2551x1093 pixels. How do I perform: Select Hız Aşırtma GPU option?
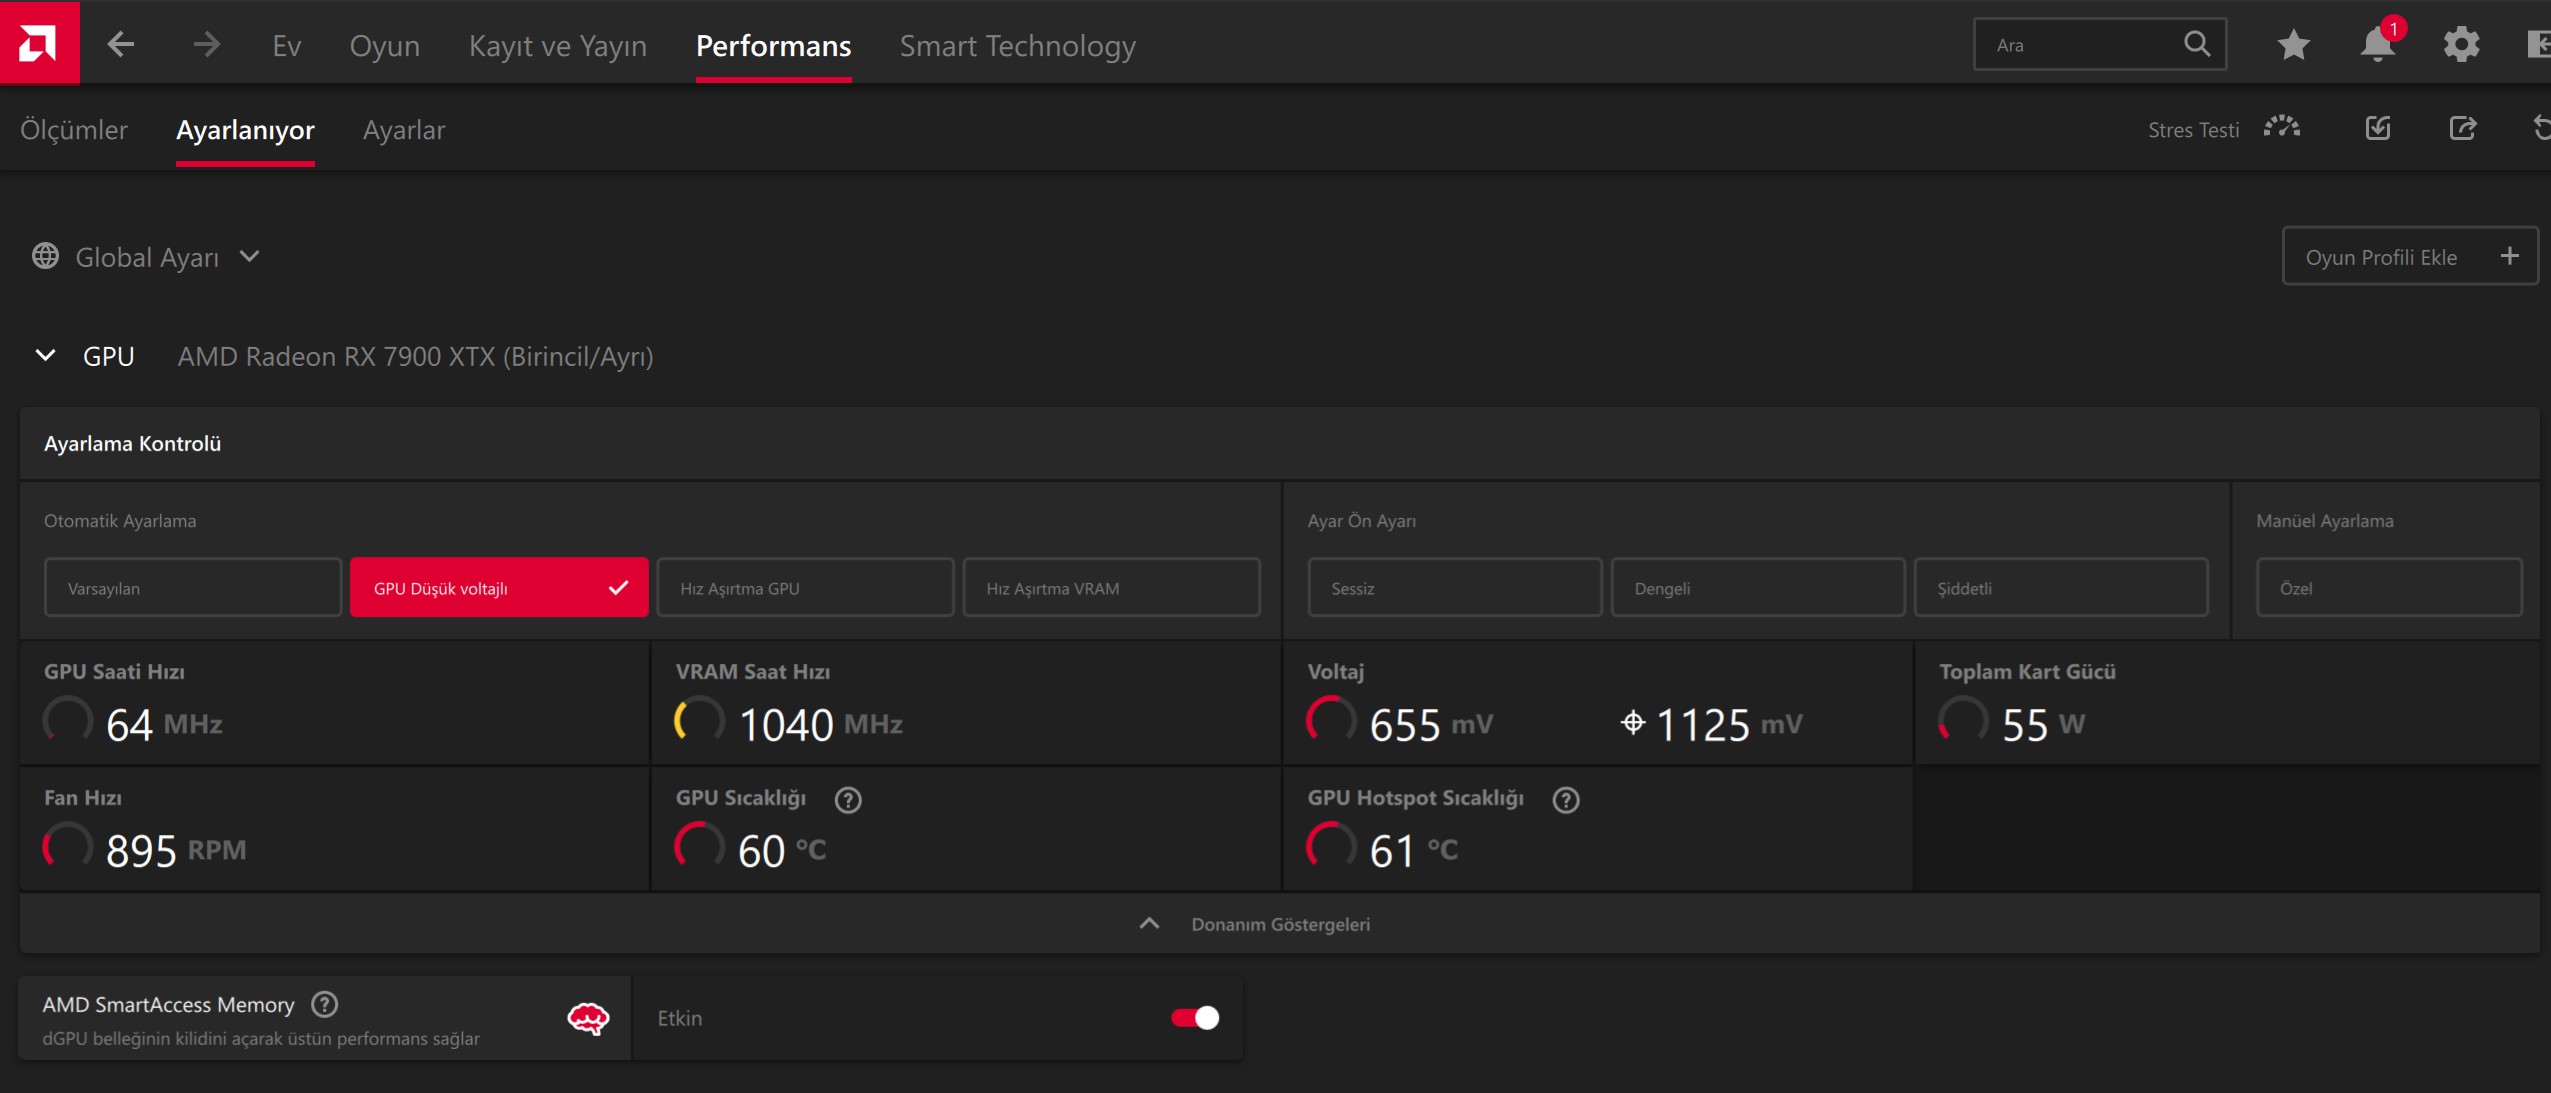tap(805, 587)
